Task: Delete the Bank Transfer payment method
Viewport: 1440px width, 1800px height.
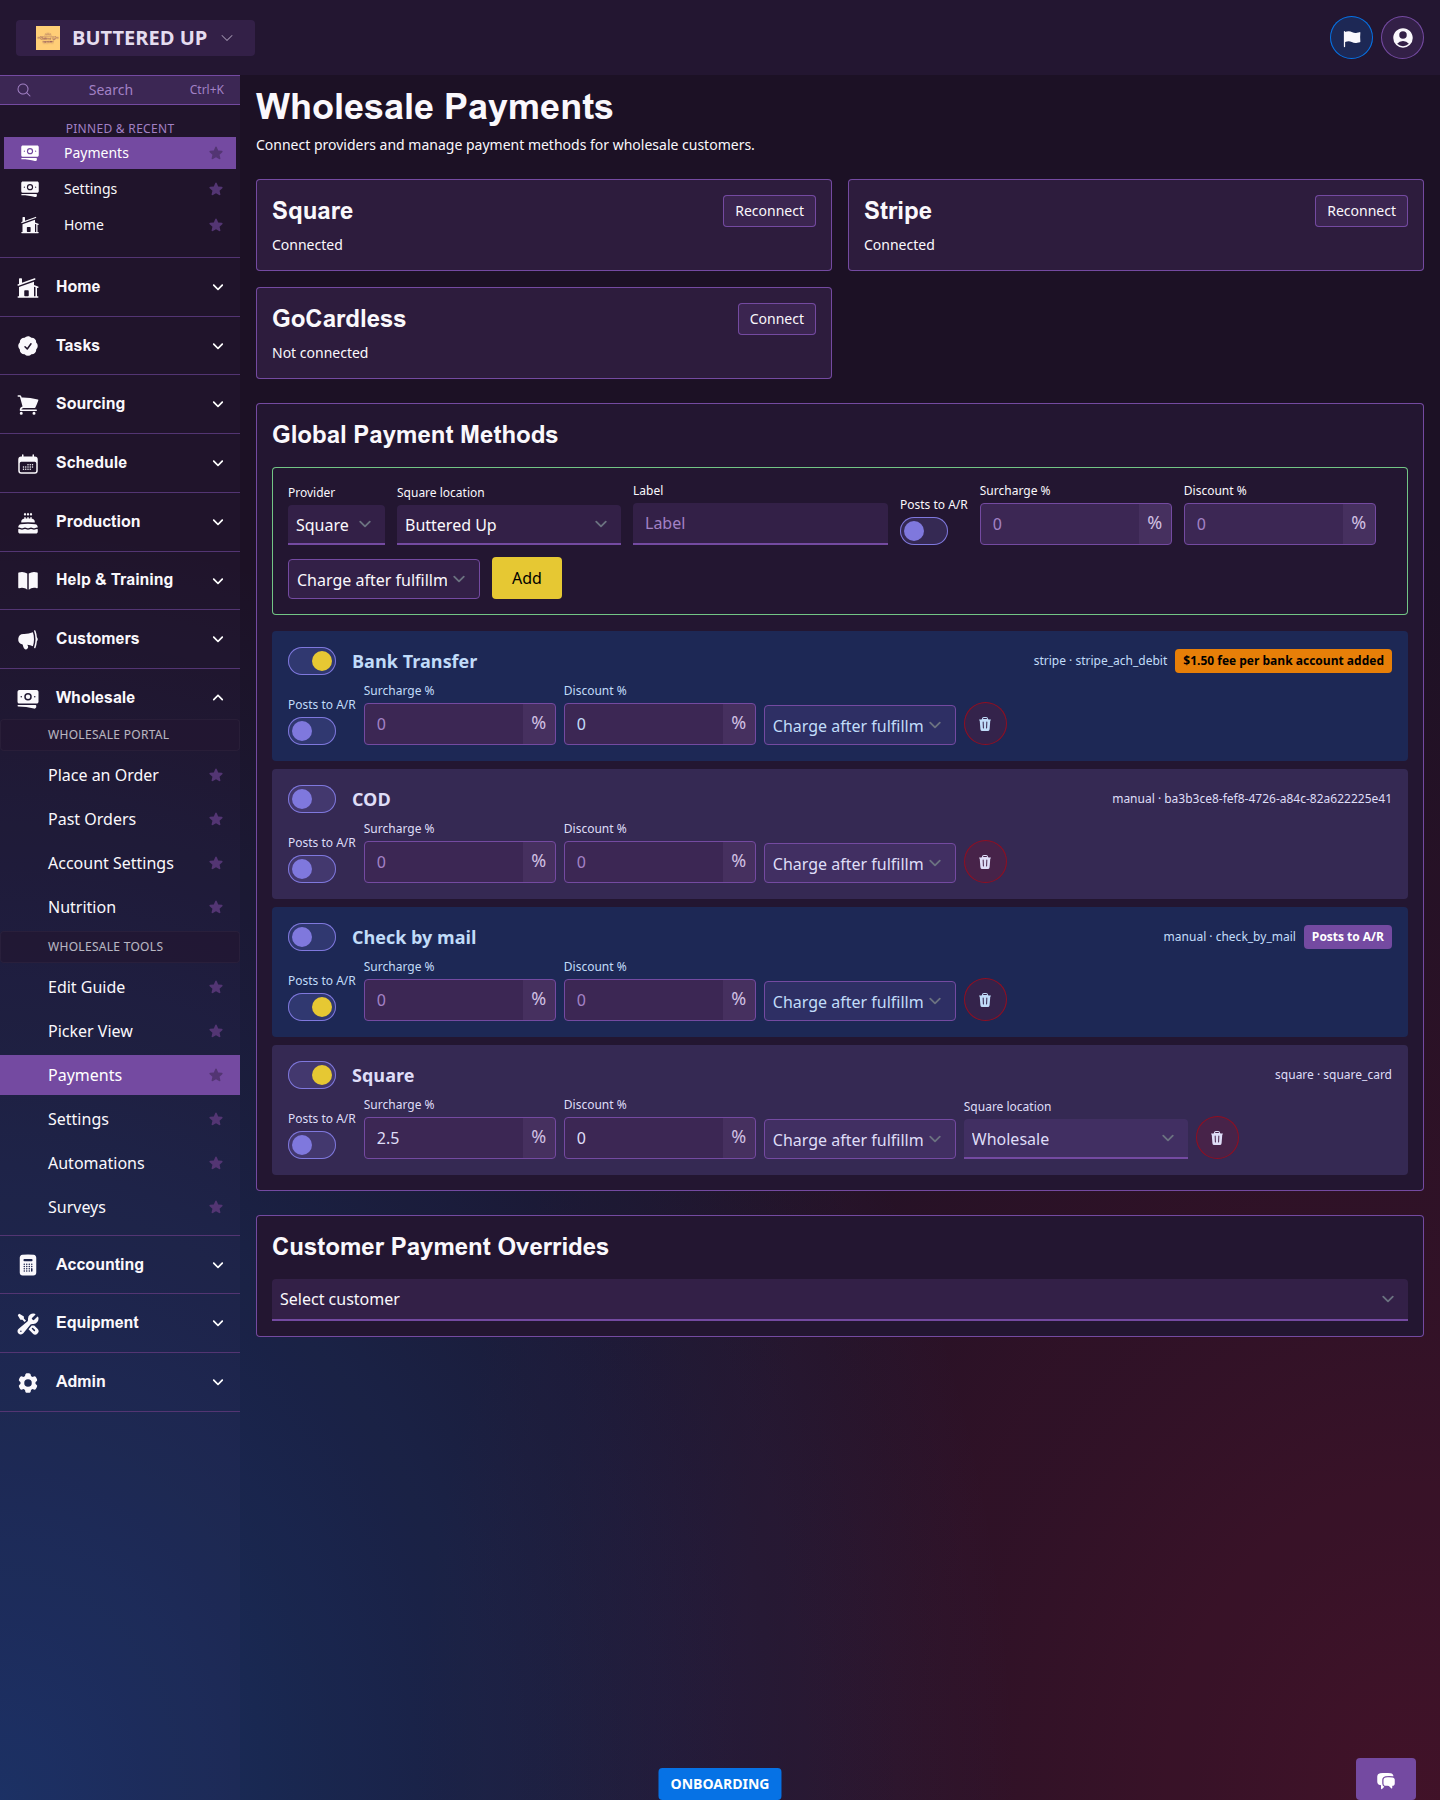Action: point(984,724)
